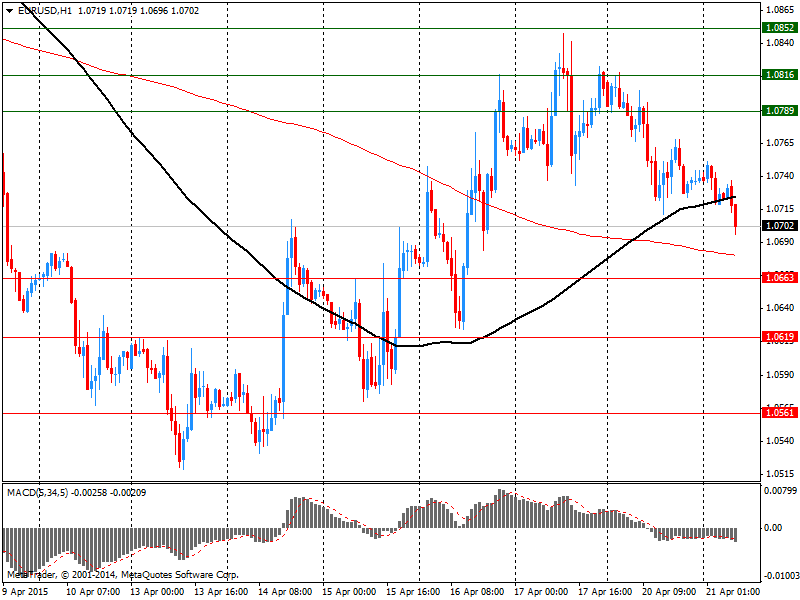Click the 1.0515 value on price scale

tap(780, 474)
